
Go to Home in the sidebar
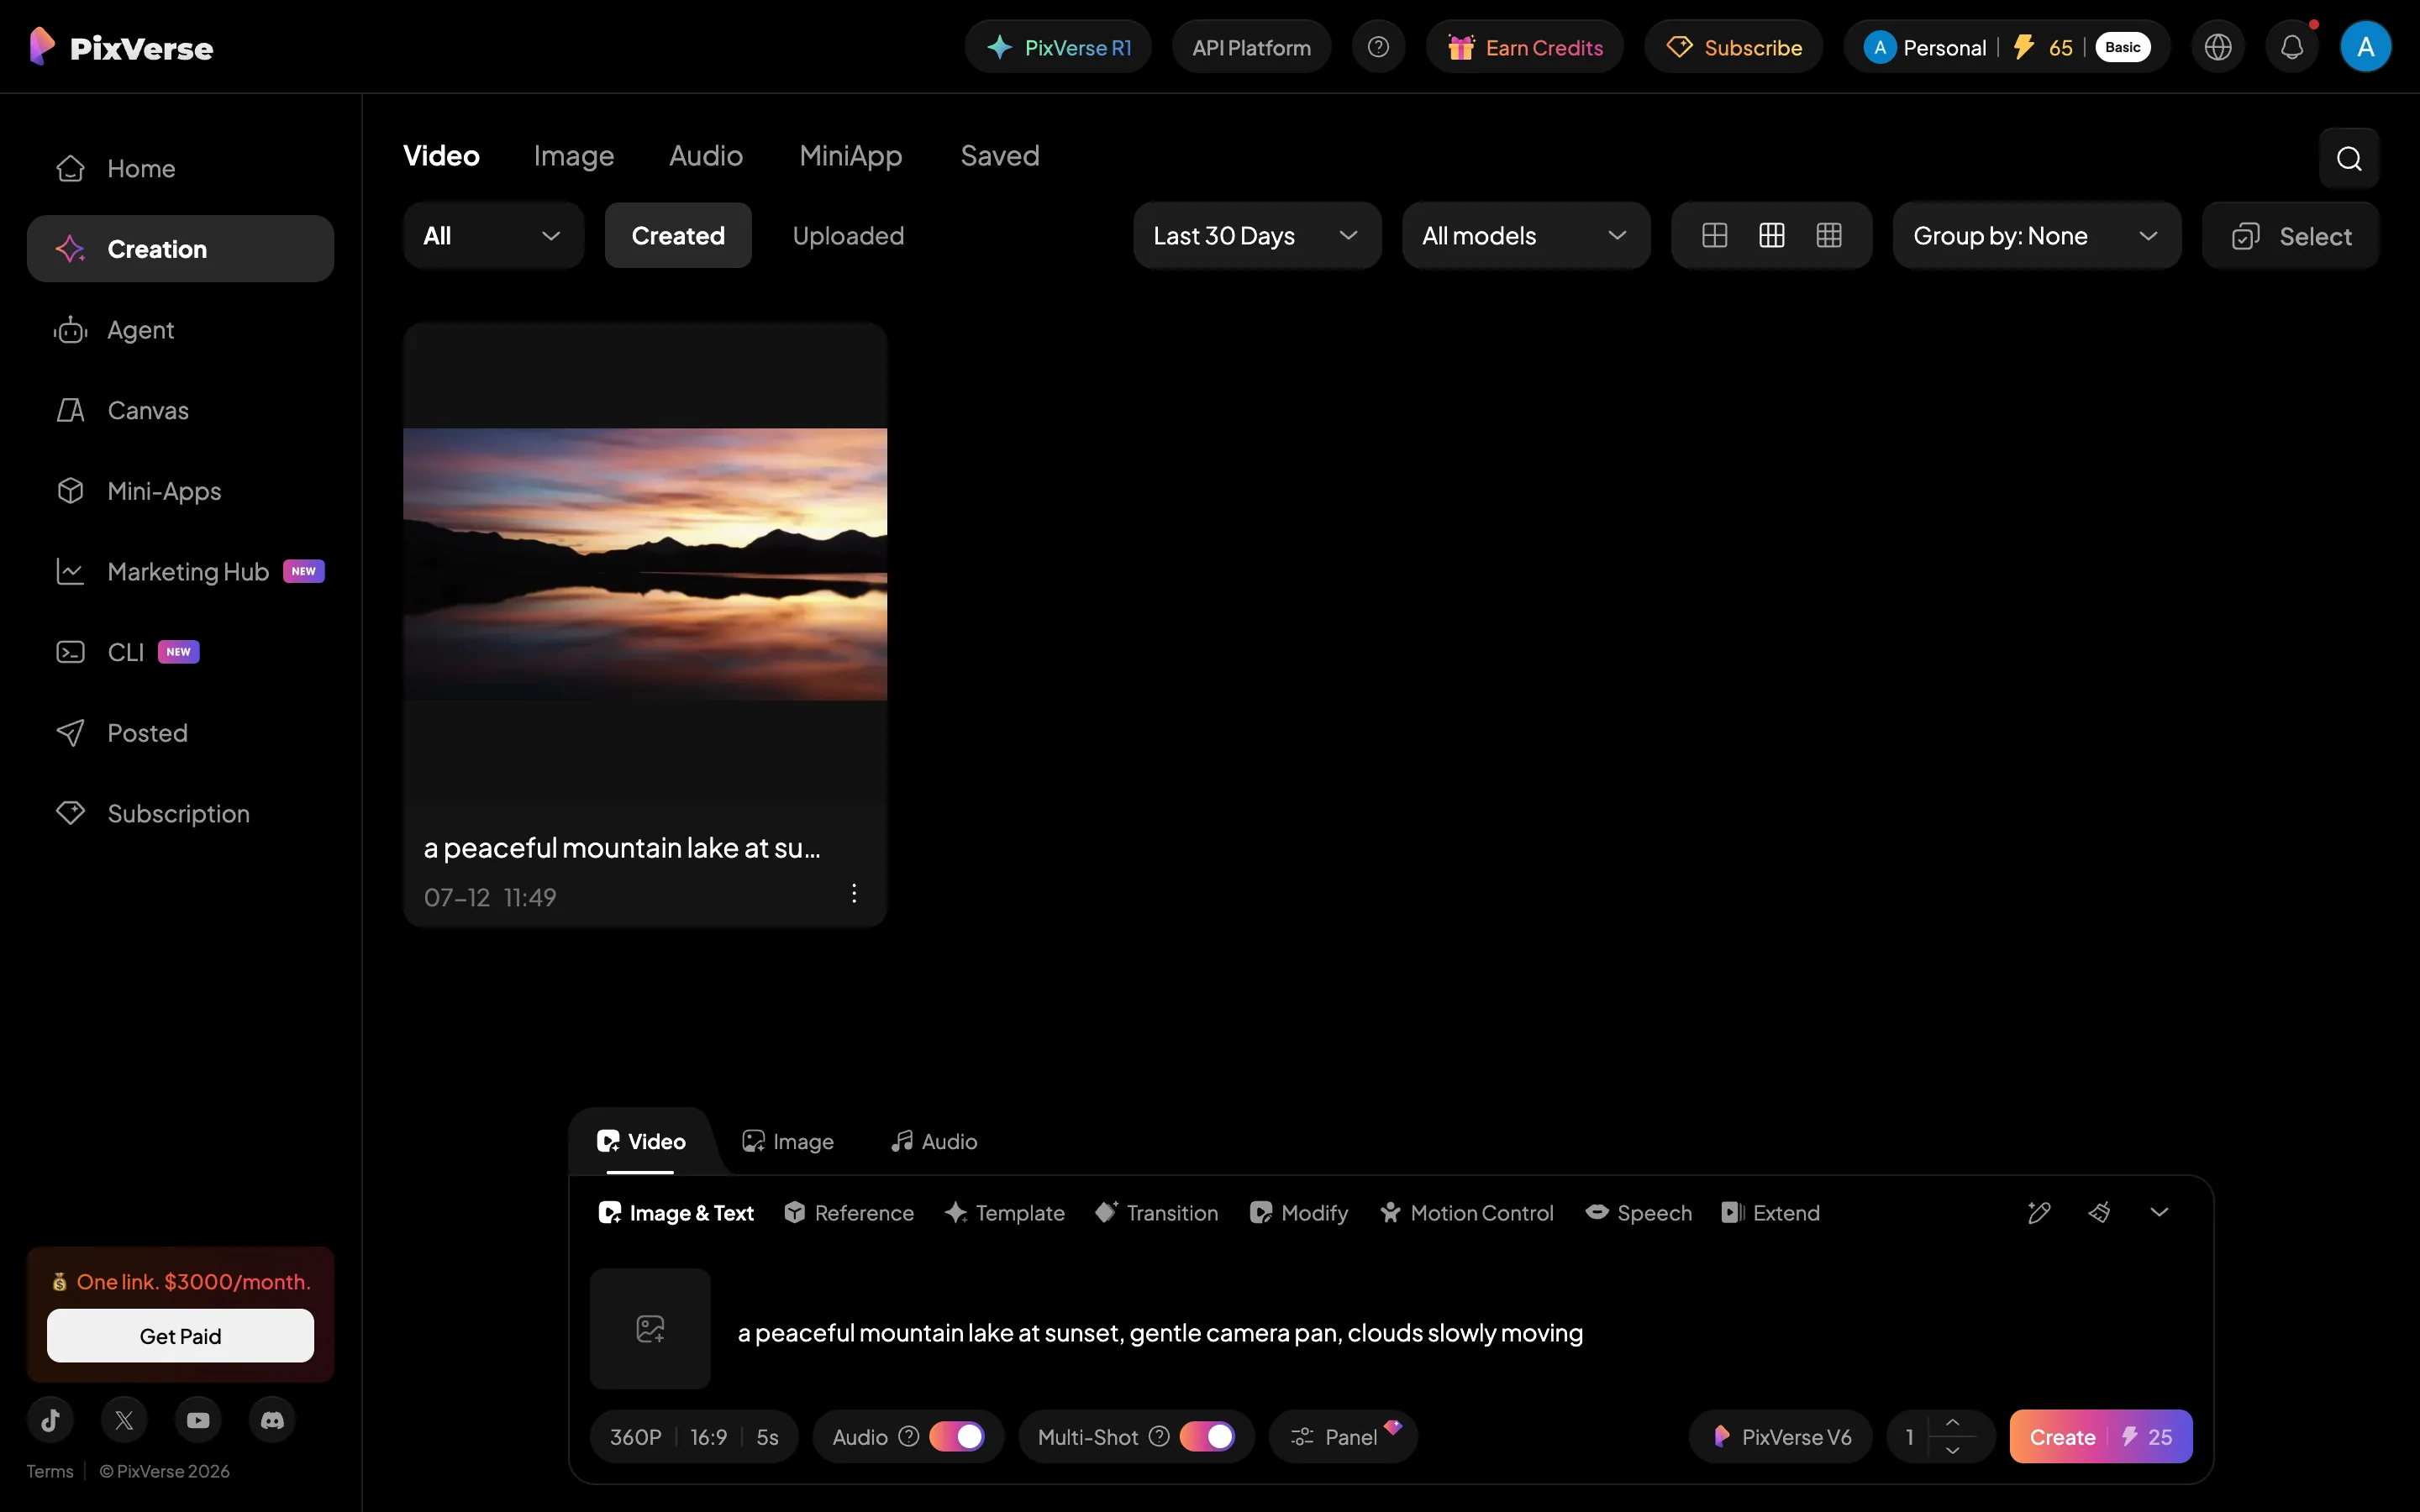(x=180, y=168)
